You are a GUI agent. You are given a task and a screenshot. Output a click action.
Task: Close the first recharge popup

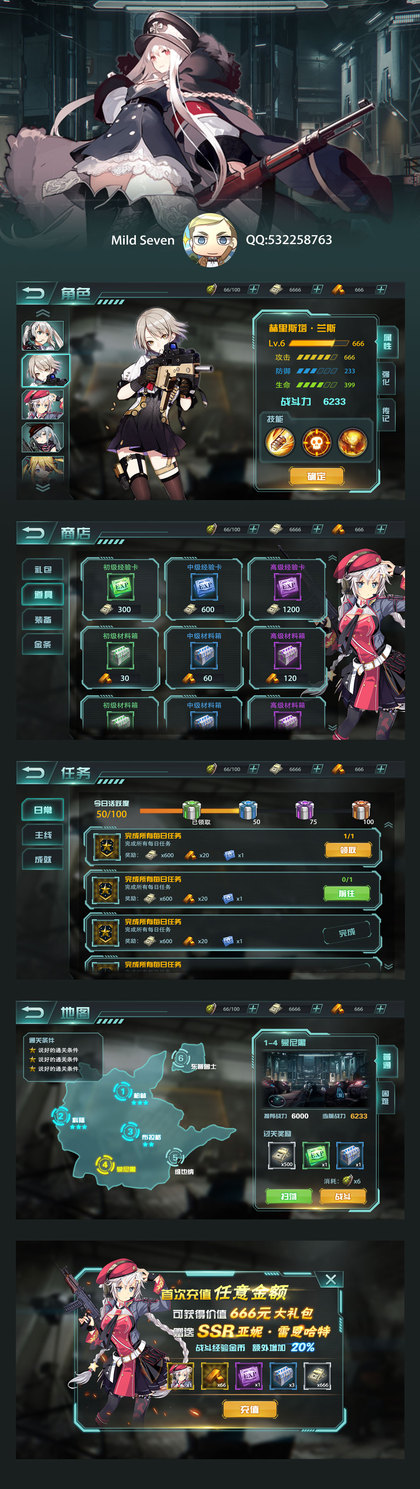click(x=331, y=1279)
